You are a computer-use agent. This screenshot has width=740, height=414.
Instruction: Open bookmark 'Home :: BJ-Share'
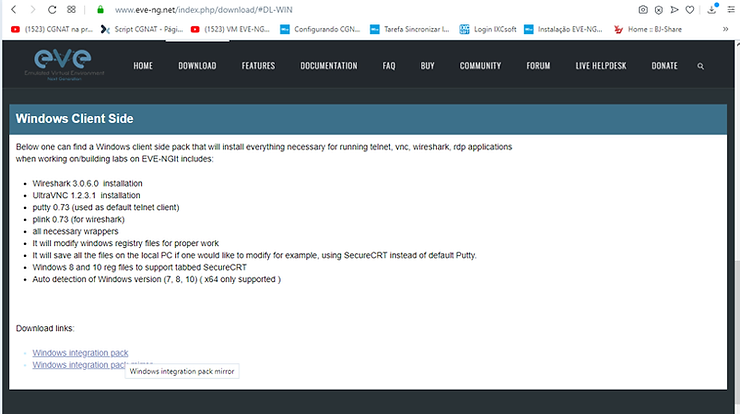648,29
